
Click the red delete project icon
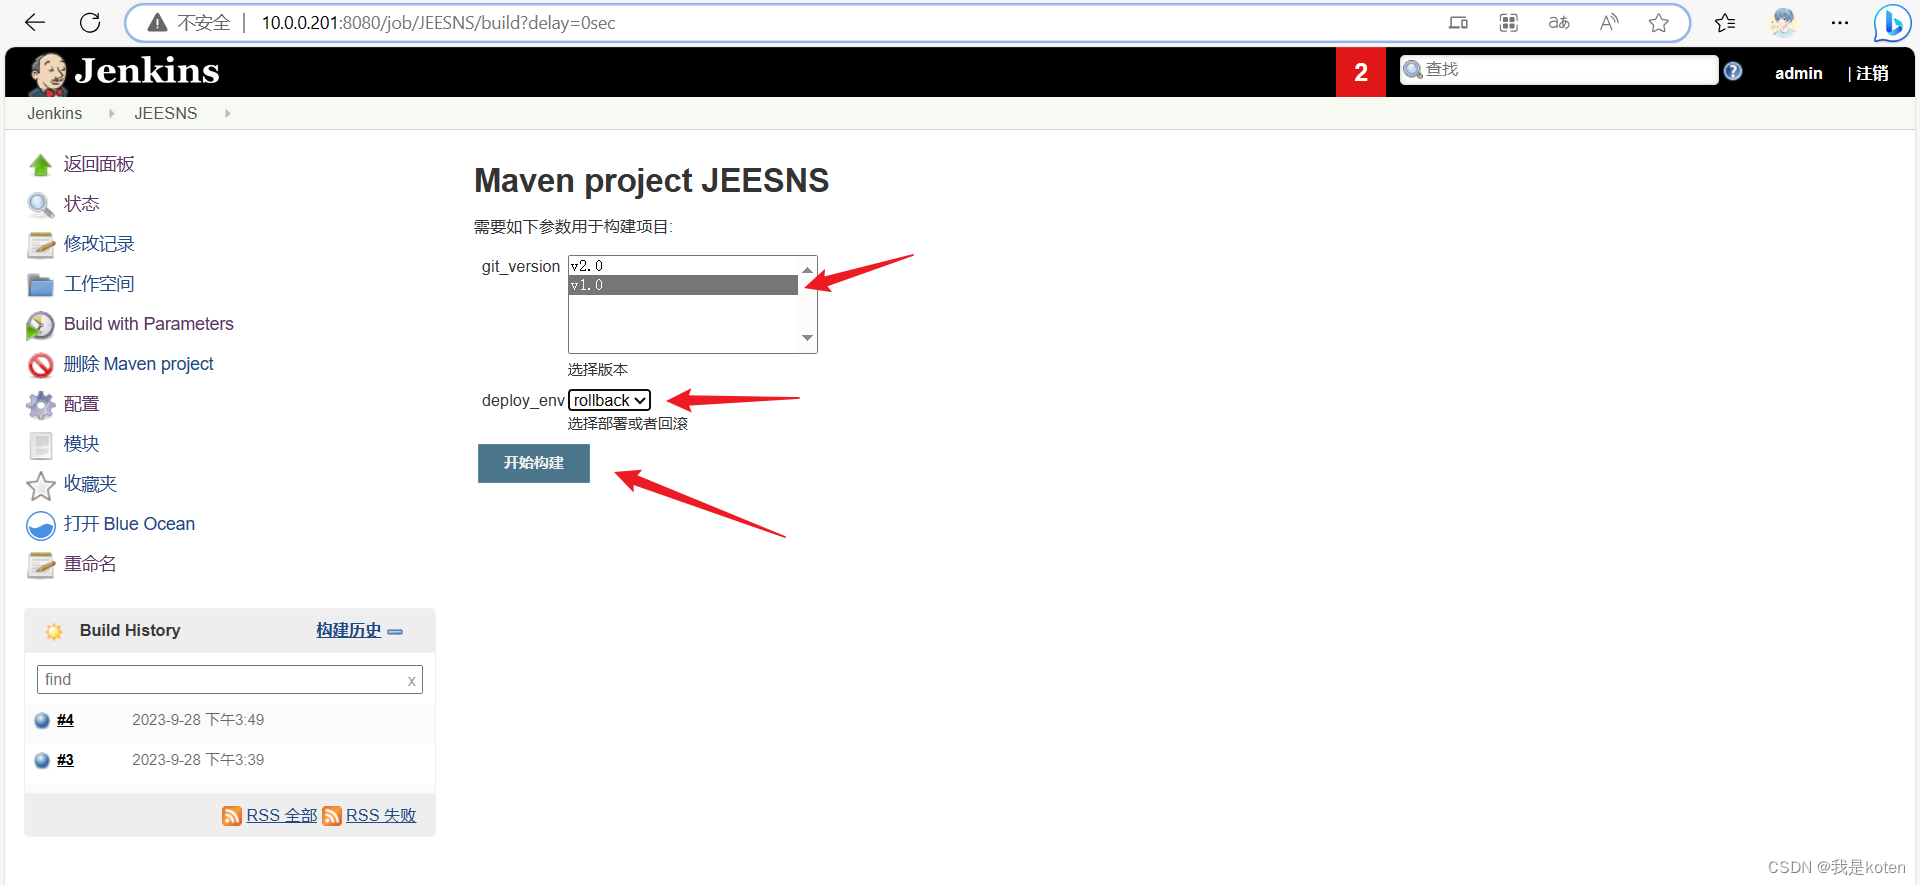(x=41, y=365)
